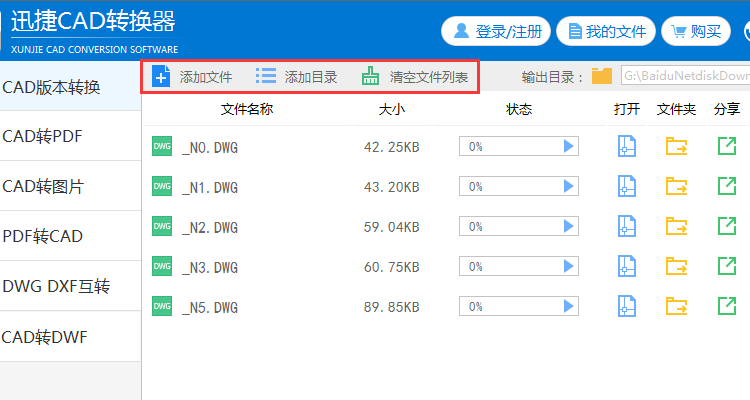Start conversion of _N5.DWG with play arrow
The image size is (750, 400).
[568, 306]
